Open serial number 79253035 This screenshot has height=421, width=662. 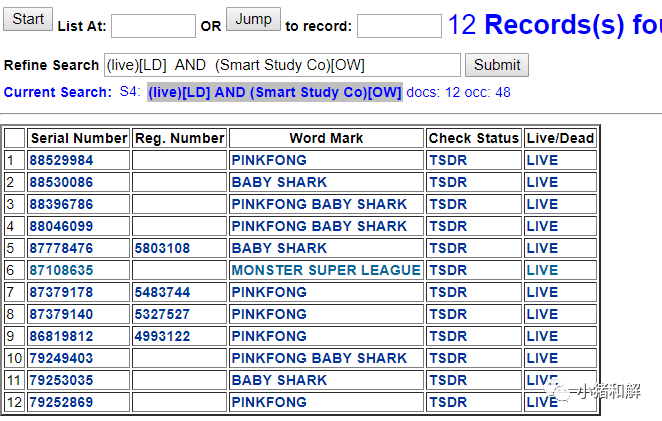coord(61,380)
